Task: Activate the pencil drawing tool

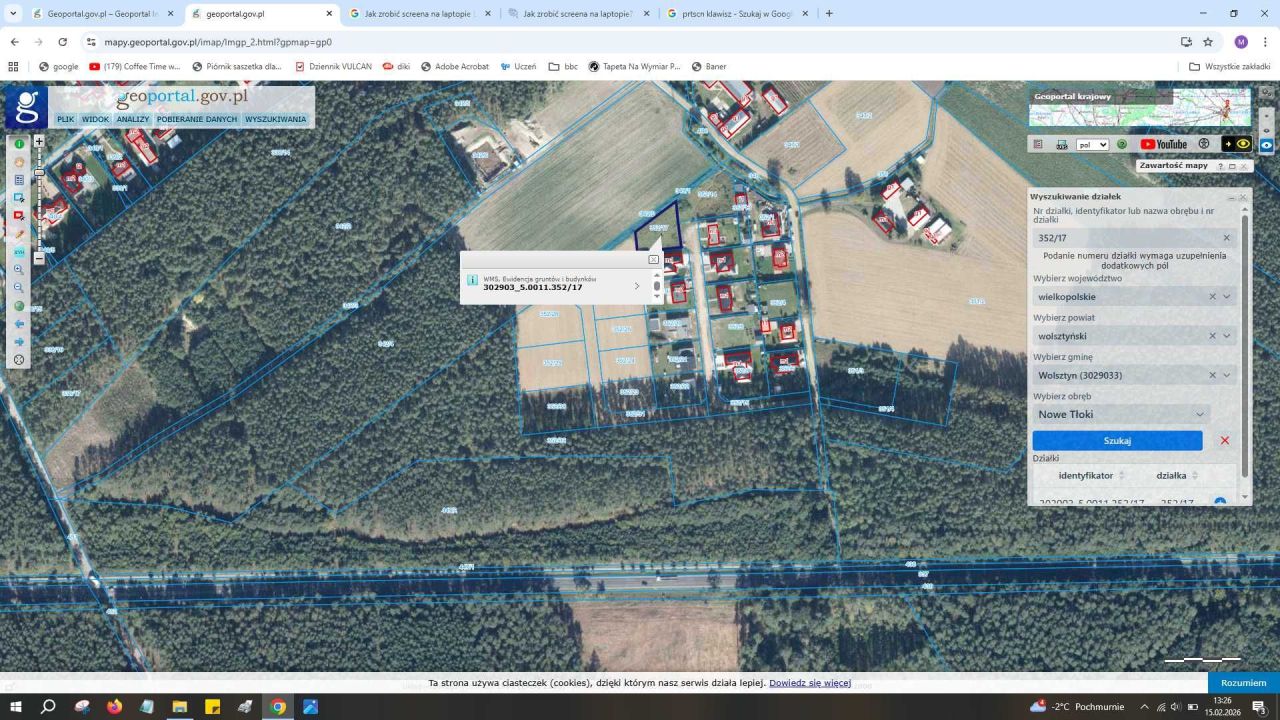Action: [19, 234]
